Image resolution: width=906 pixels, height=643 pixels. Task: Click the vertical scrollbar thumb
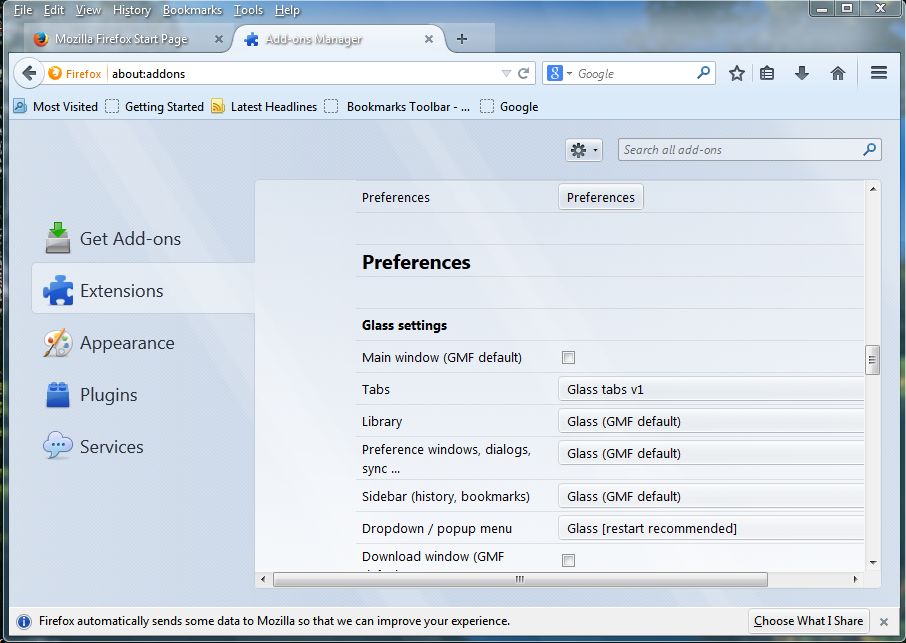point(872,360)
